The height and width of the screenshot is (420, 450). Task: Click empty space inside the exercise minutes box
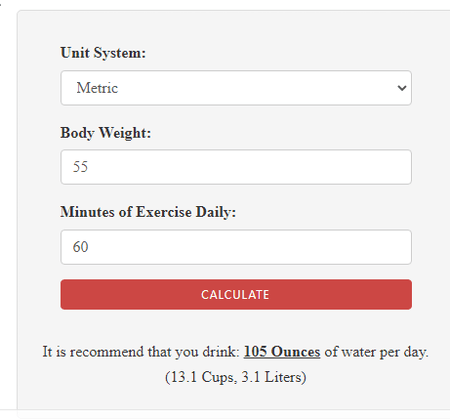click(250, 247)
